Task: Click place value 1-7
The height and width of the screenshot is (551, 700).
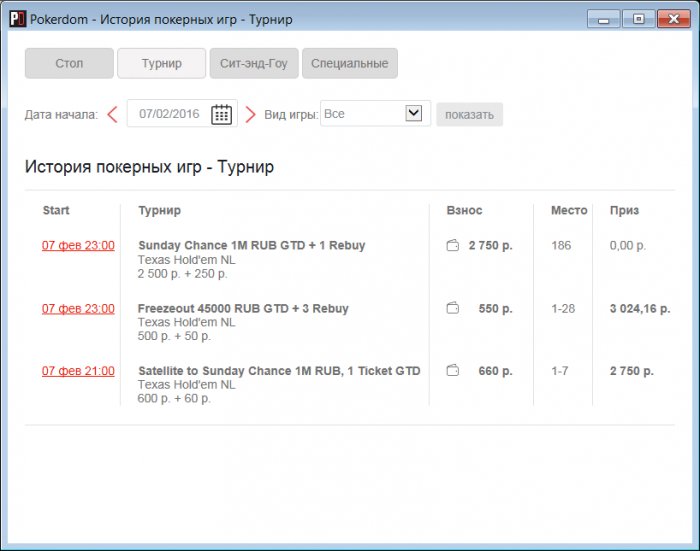Action: pos(560,371)
